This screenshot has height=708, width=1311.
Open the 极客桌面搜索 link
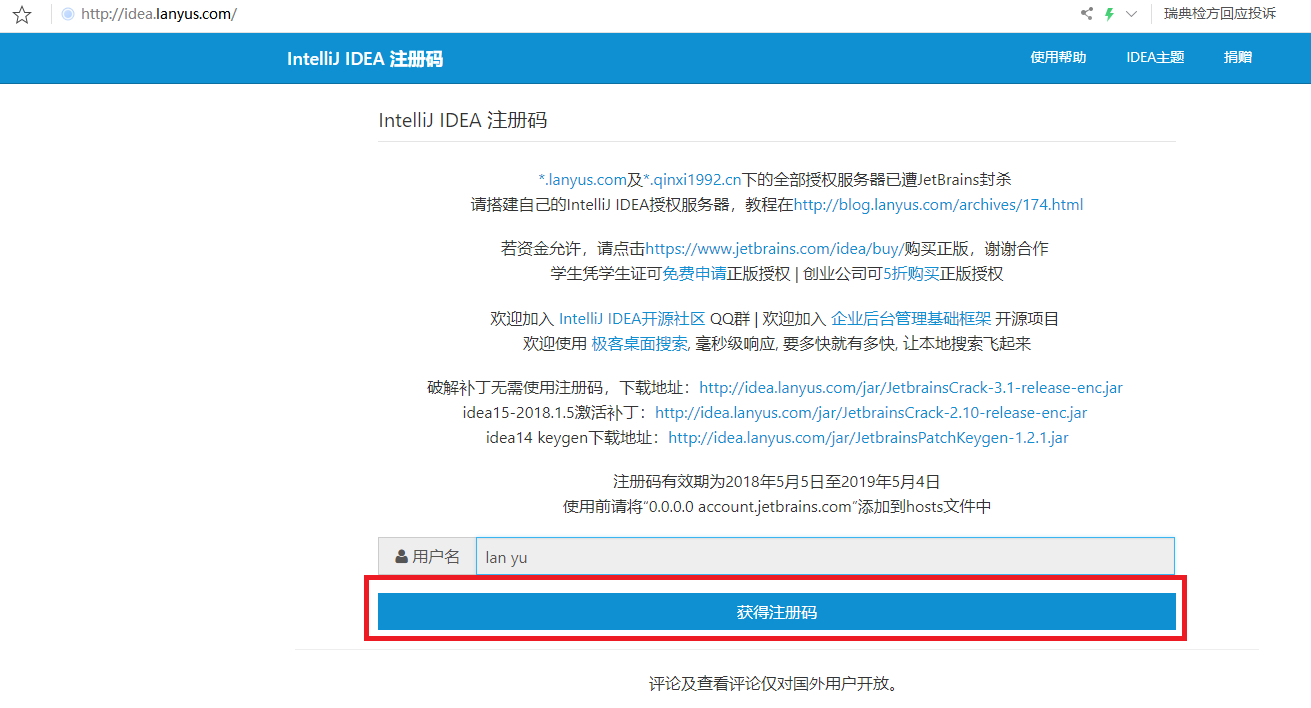tap(640, 344)
